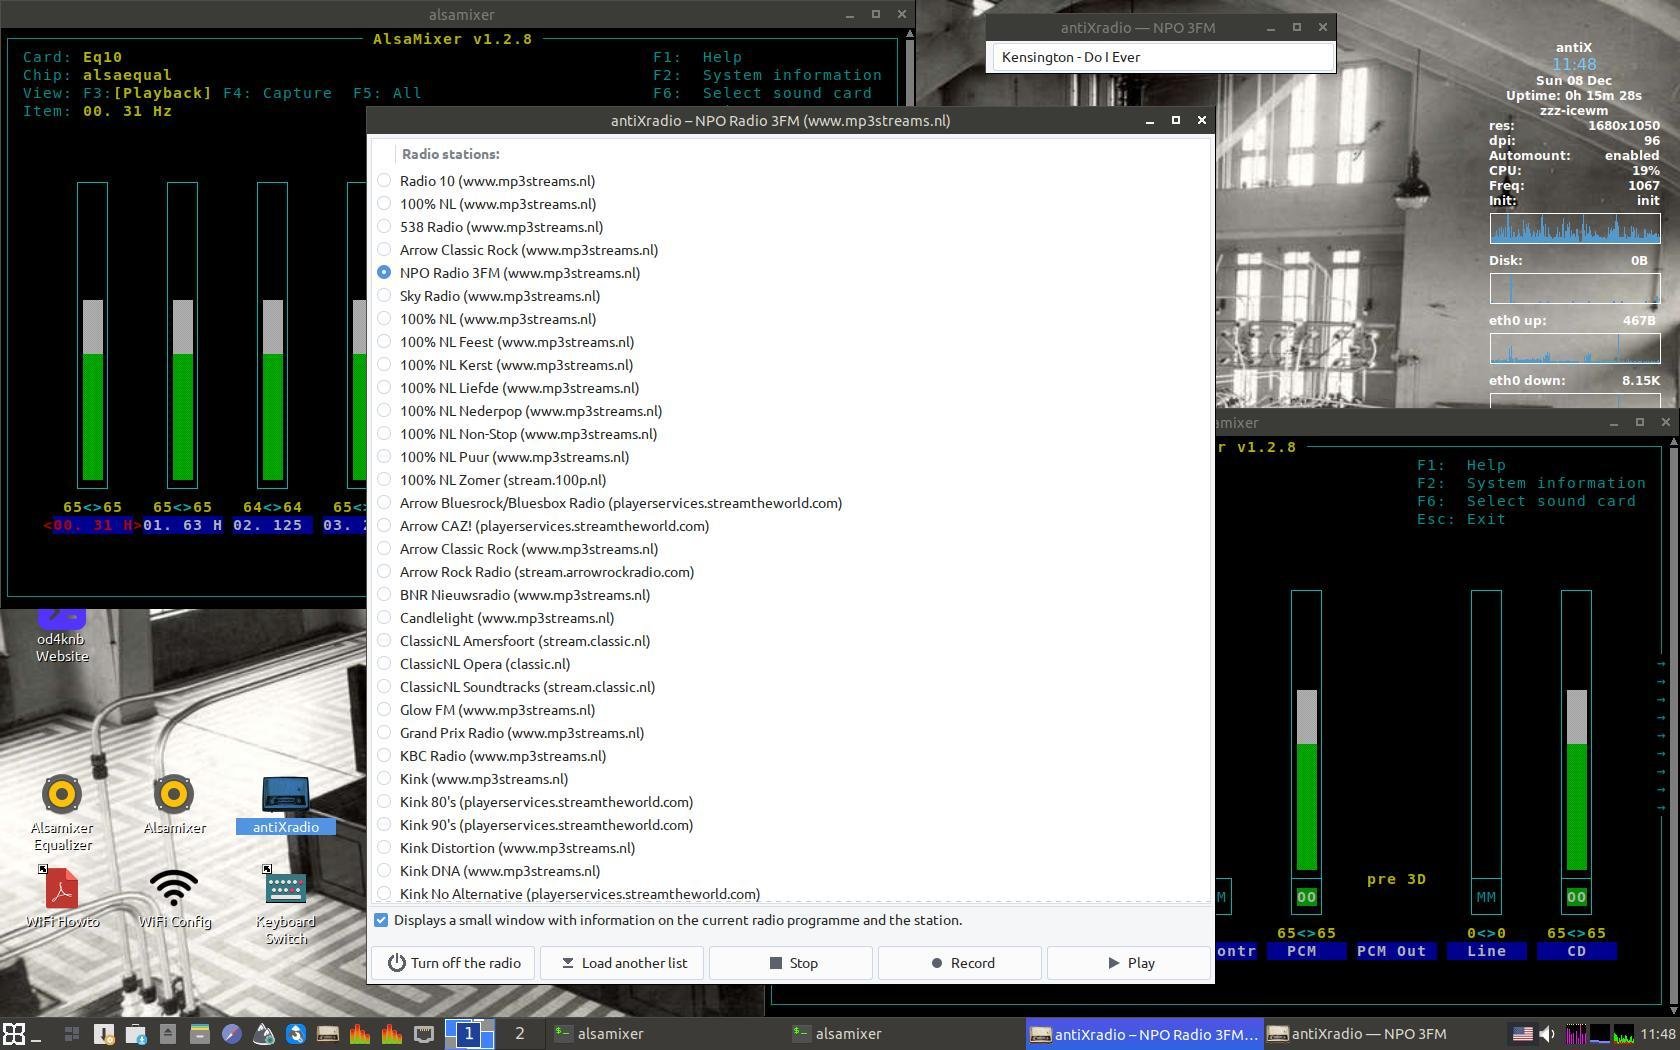Image resolution: width=1680 pixels, height=1050 pixels.
Task: Activate the antiXradio – NPO Radio 3FM taskbar entry
Action: click(1144, 1034)
